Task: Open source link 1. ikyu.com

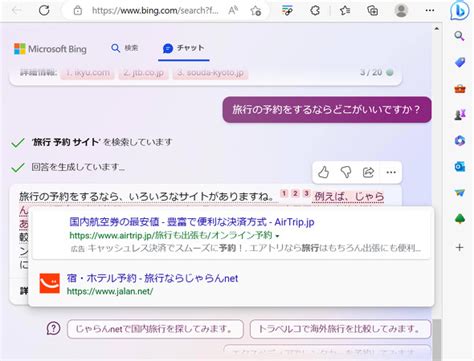Action: (88, 72)
